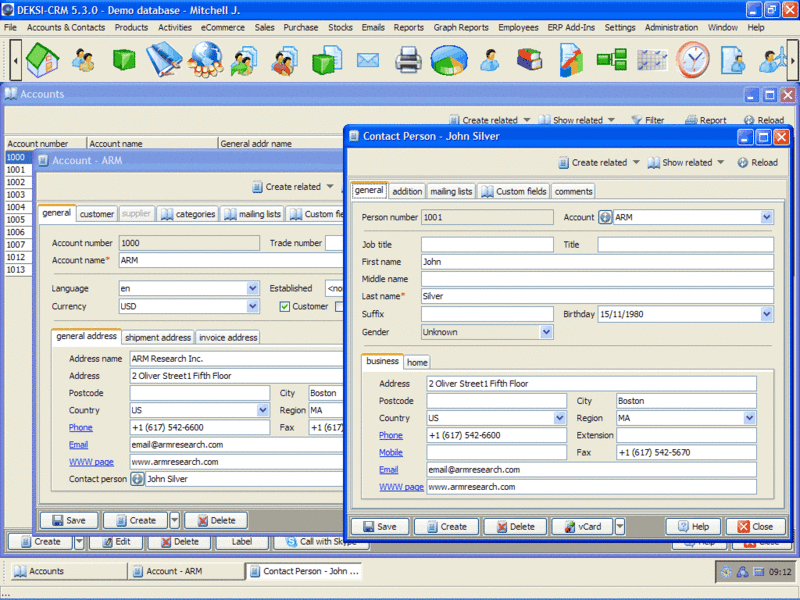The image size is (800, 600).
Task: Open Region dropdown showing MA in Contact Person
Action: [749, 418]
